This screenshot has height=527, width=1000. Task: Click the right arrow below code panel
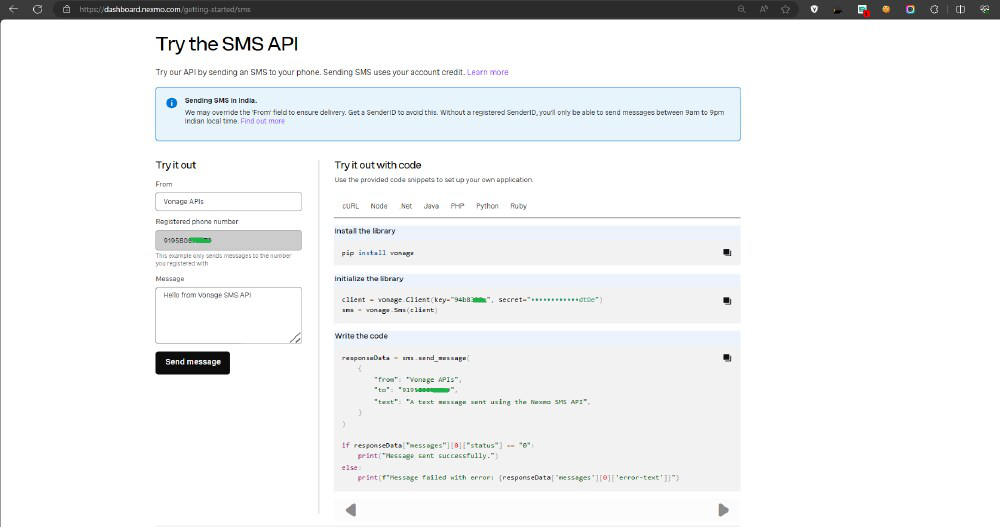pyautogui.click(x=723, y=510)
